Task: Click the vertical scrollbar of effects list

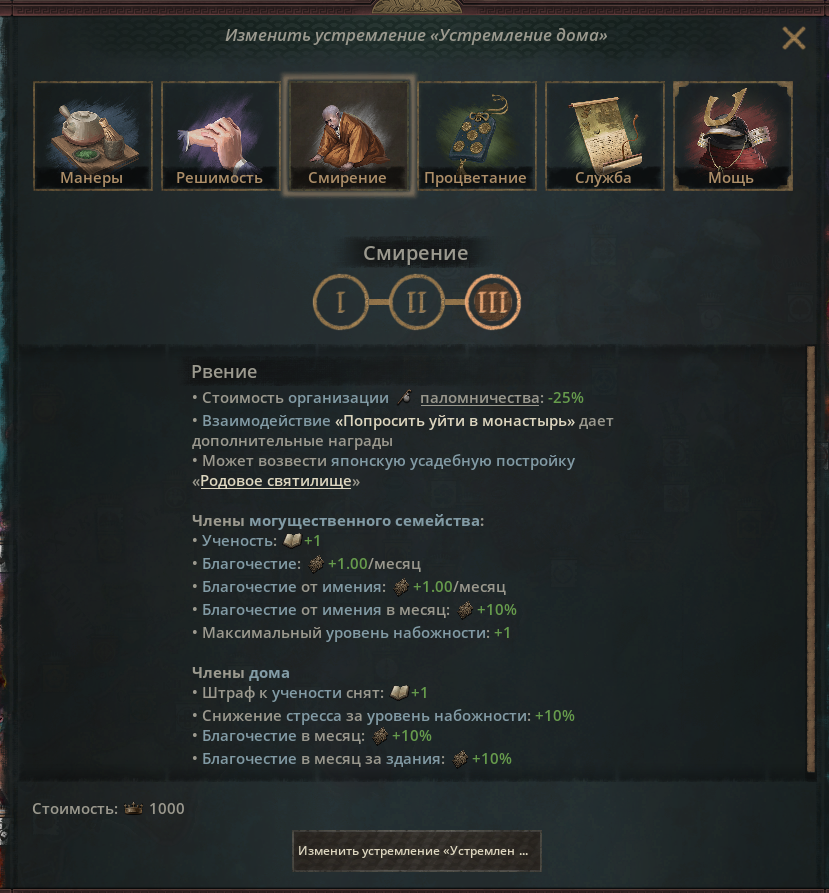Action: pyautogui.click(x=811, y=559)
